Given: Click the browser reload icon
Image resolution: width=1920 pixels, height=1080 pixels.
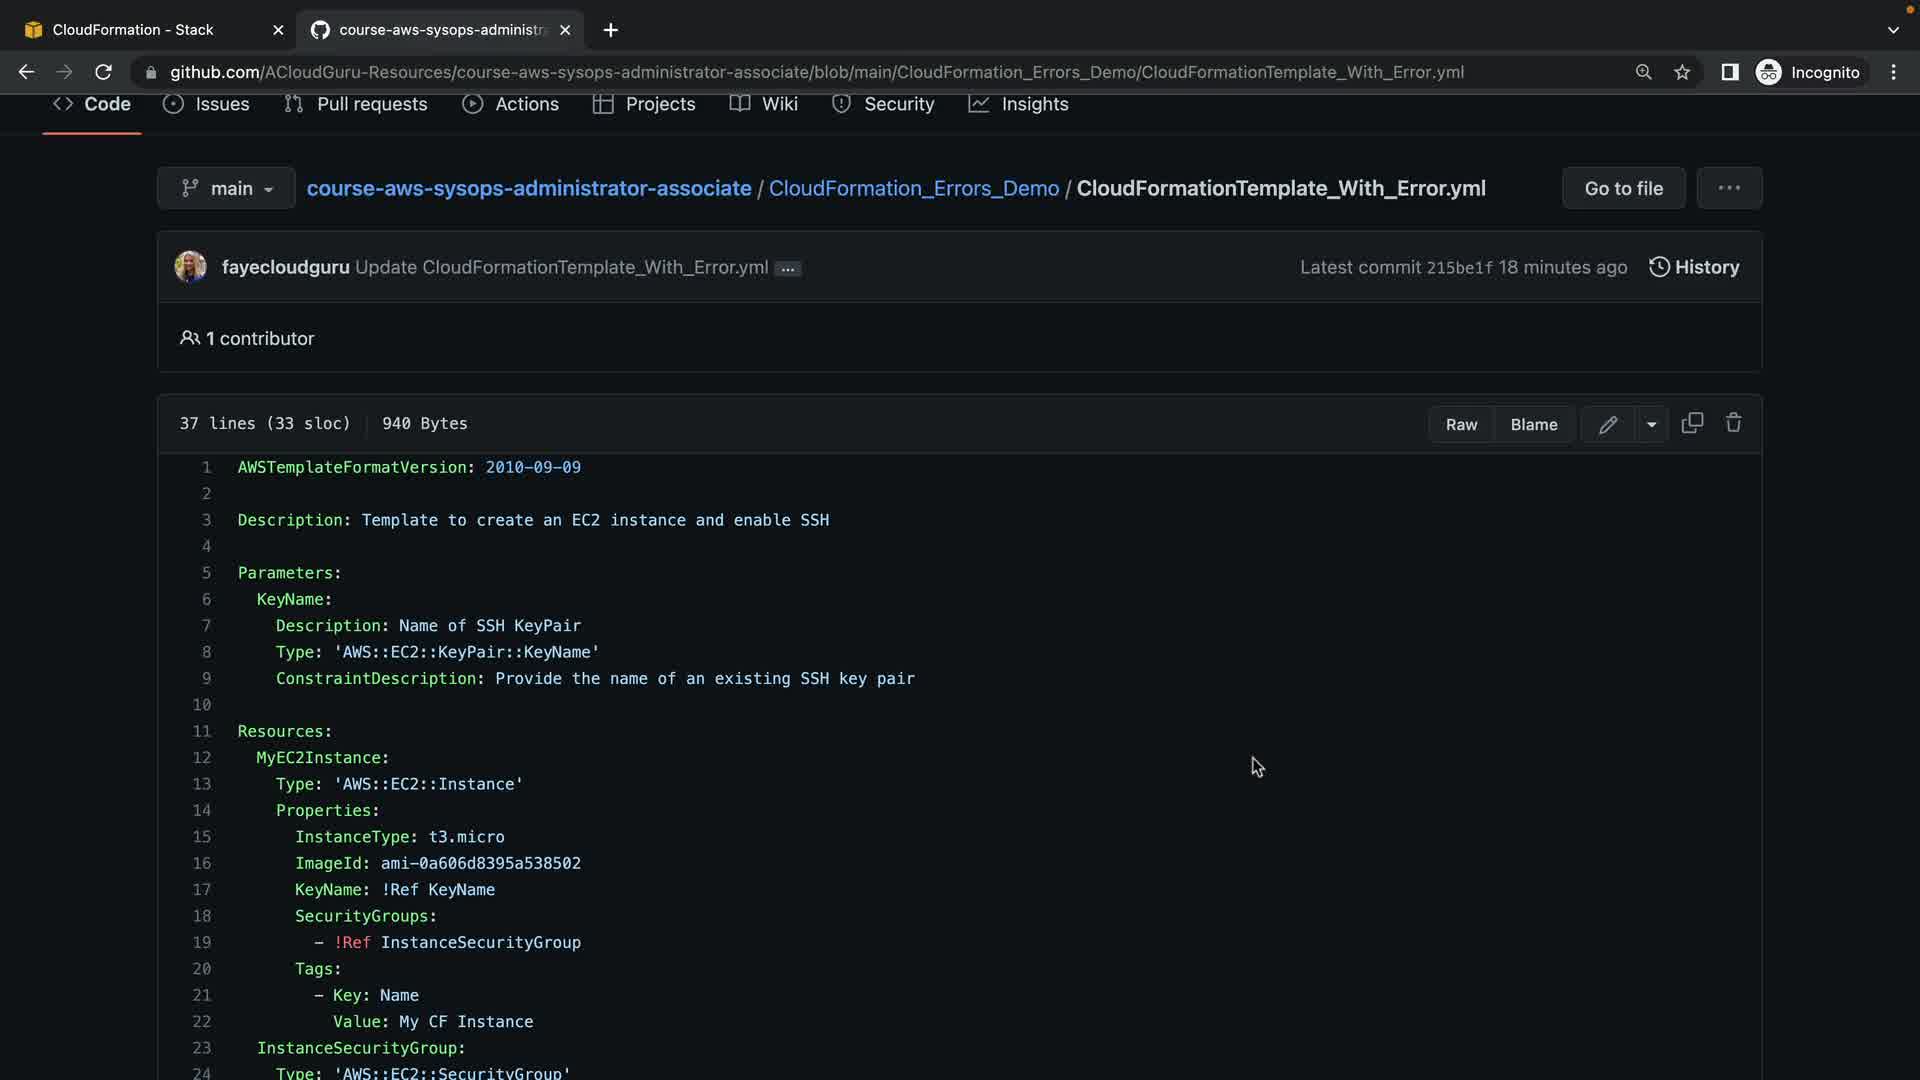Looking at the screenshot, I should click(x=103, y=72).
